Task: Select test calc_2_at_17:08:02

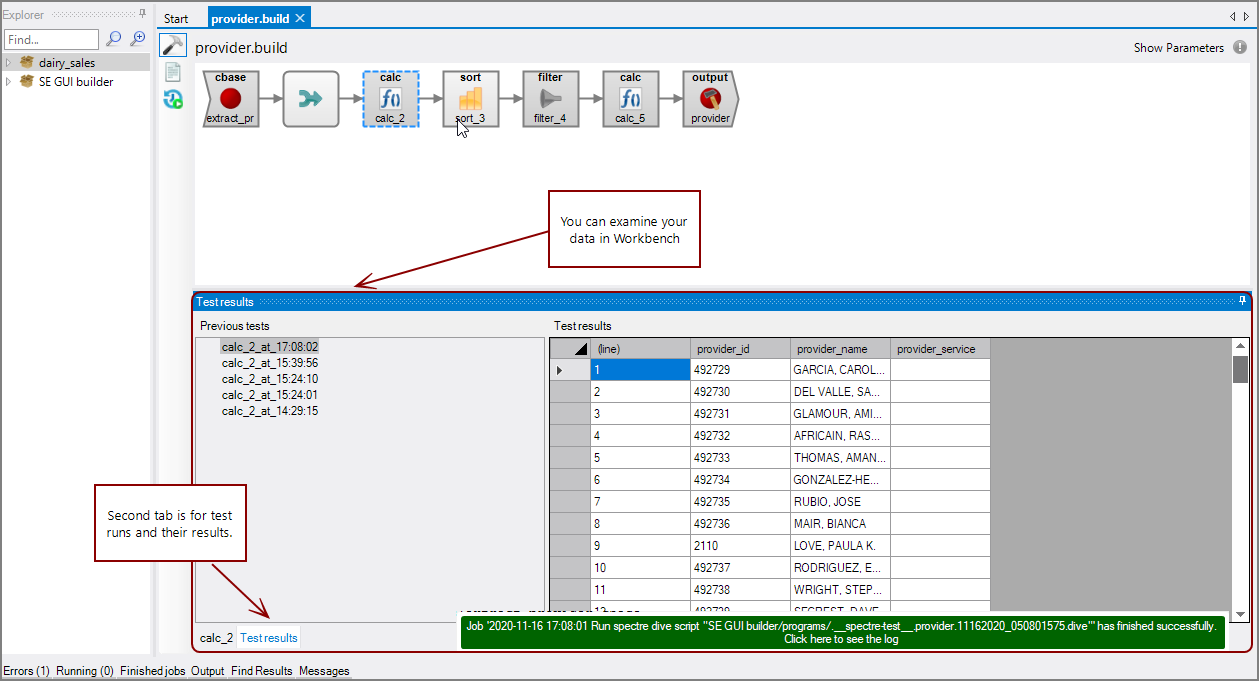Action: 270,347
